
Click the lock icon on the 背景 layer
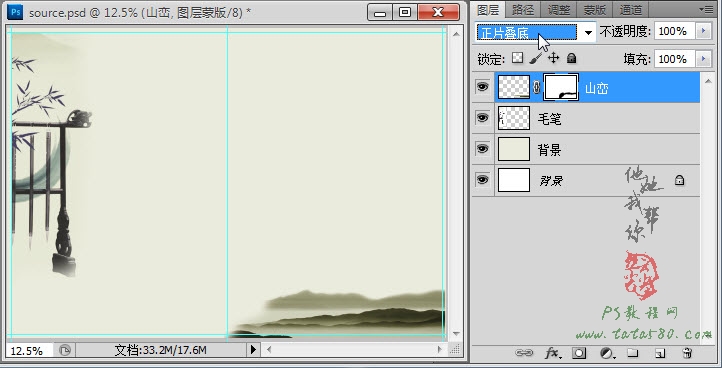click(680, 180)
